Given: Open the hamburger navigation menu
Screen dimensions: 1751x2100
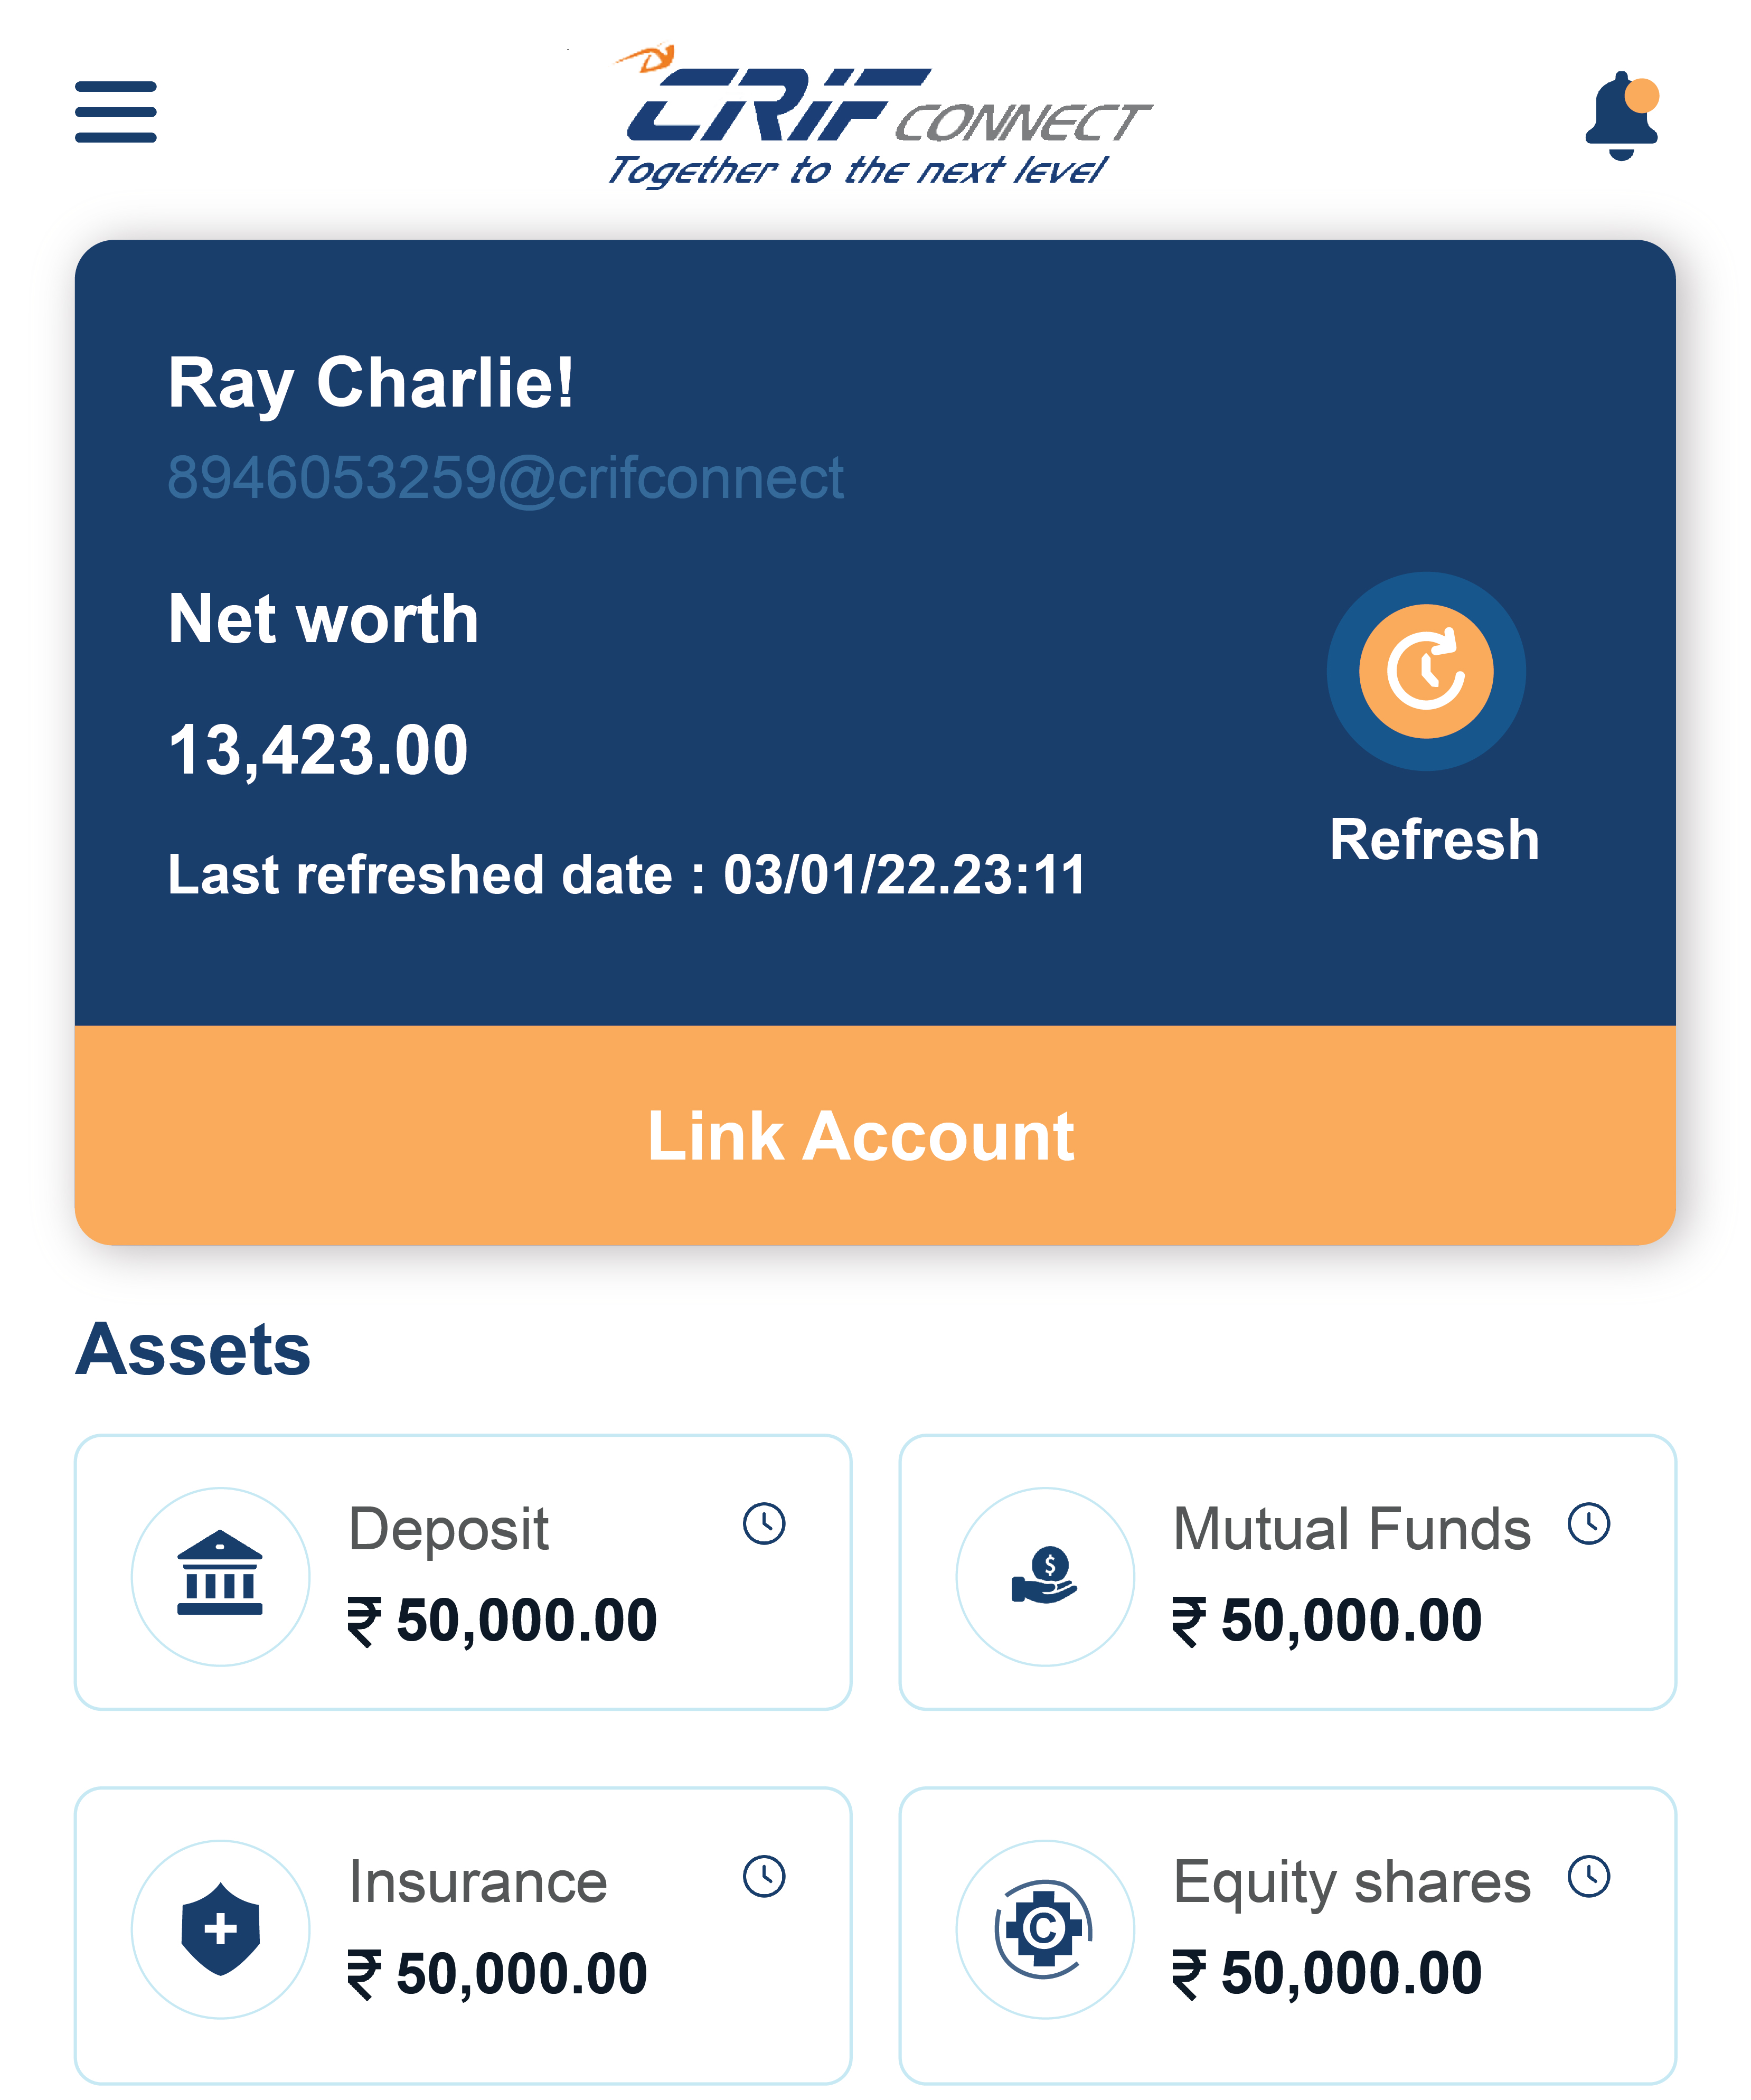Looking at the screenshot, I should pos(115,112).
